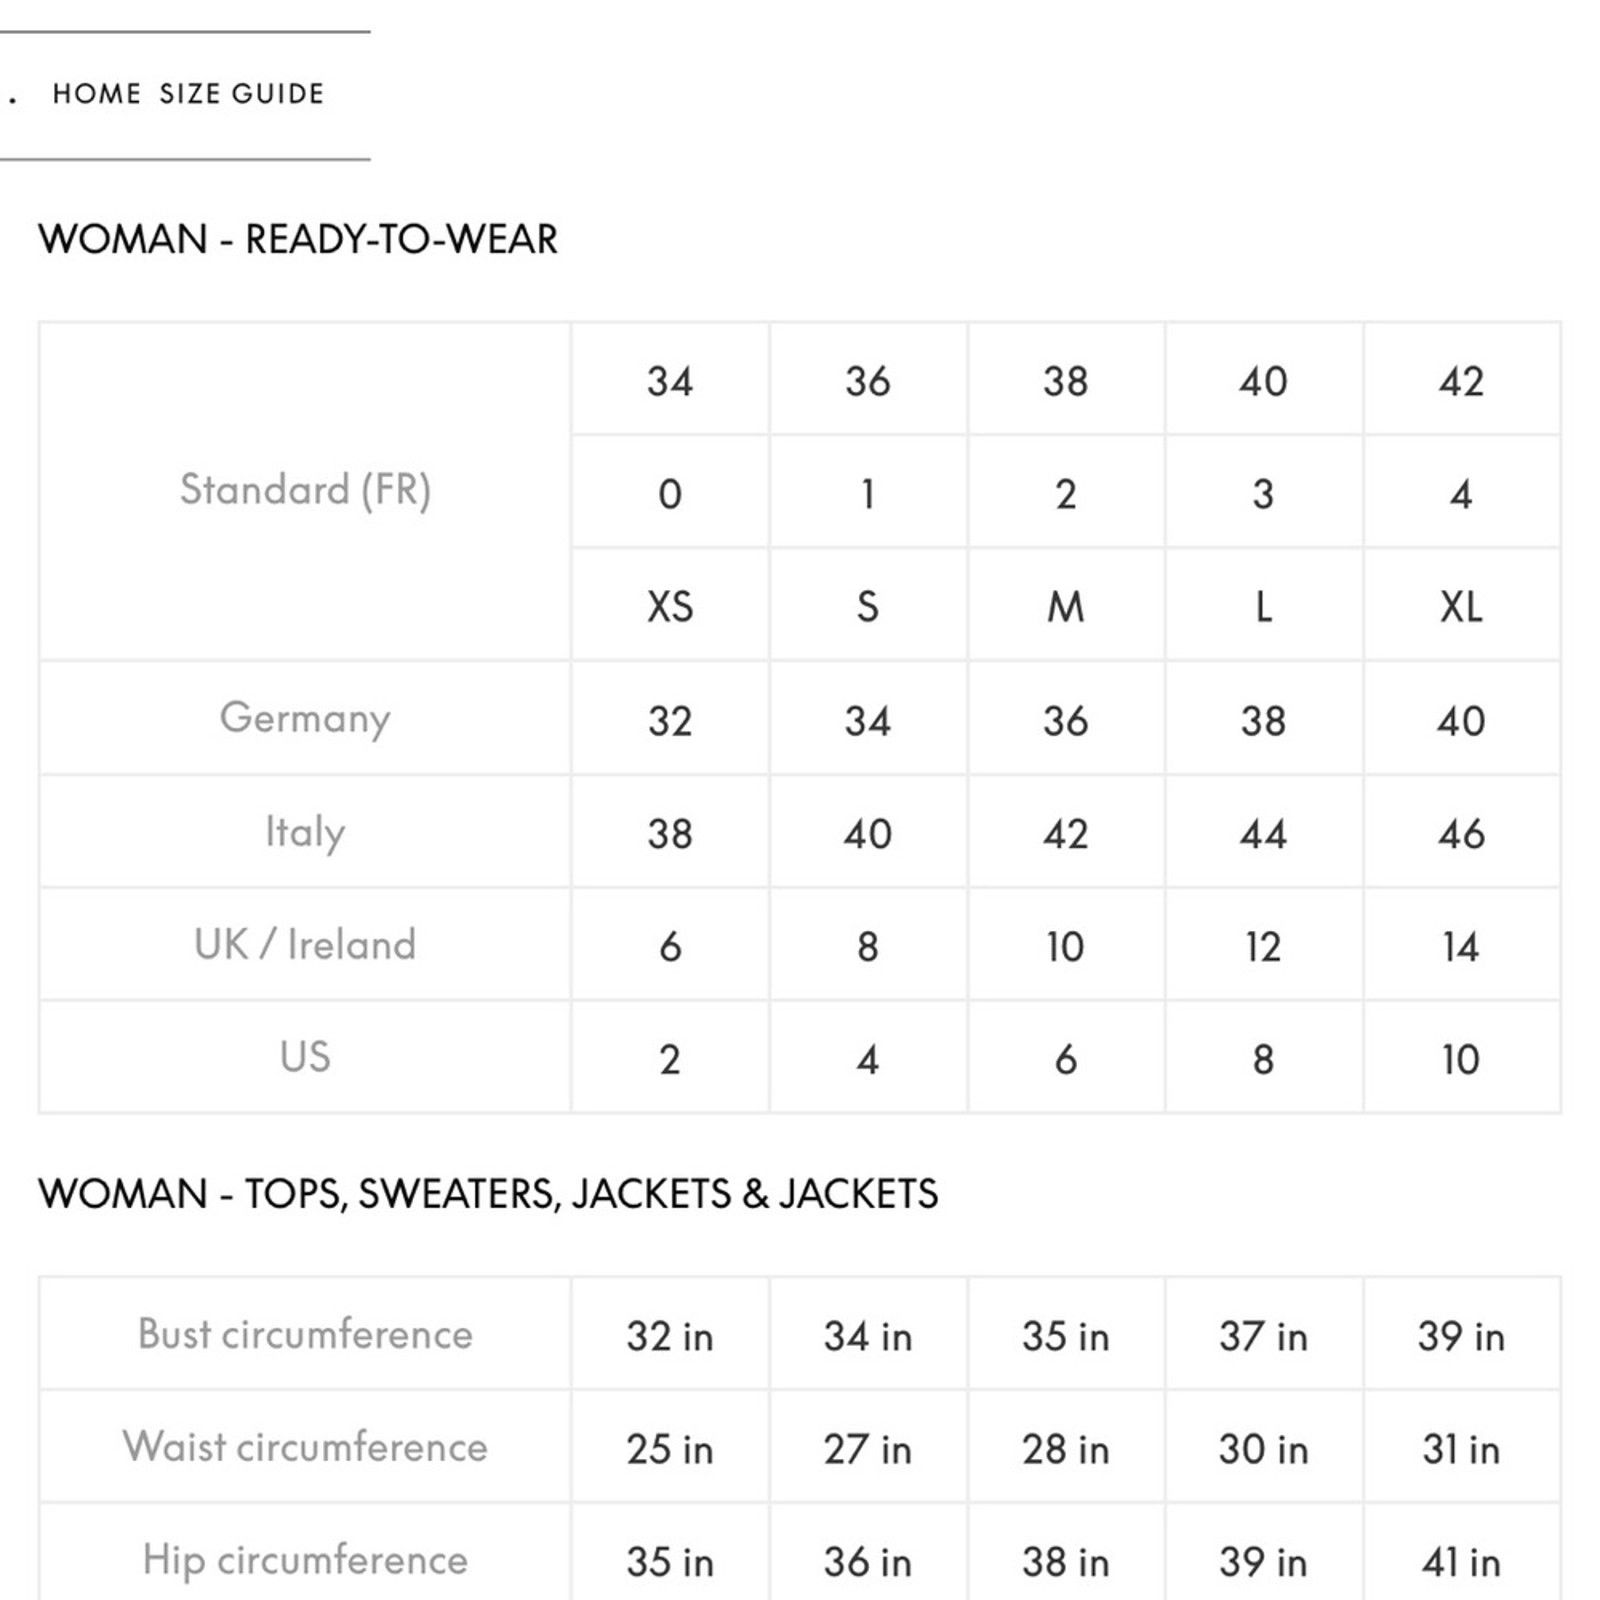1600x1600 pixels.
Task: Select the M size cell
Action: pyautogui.click(x=1066, y=606)
